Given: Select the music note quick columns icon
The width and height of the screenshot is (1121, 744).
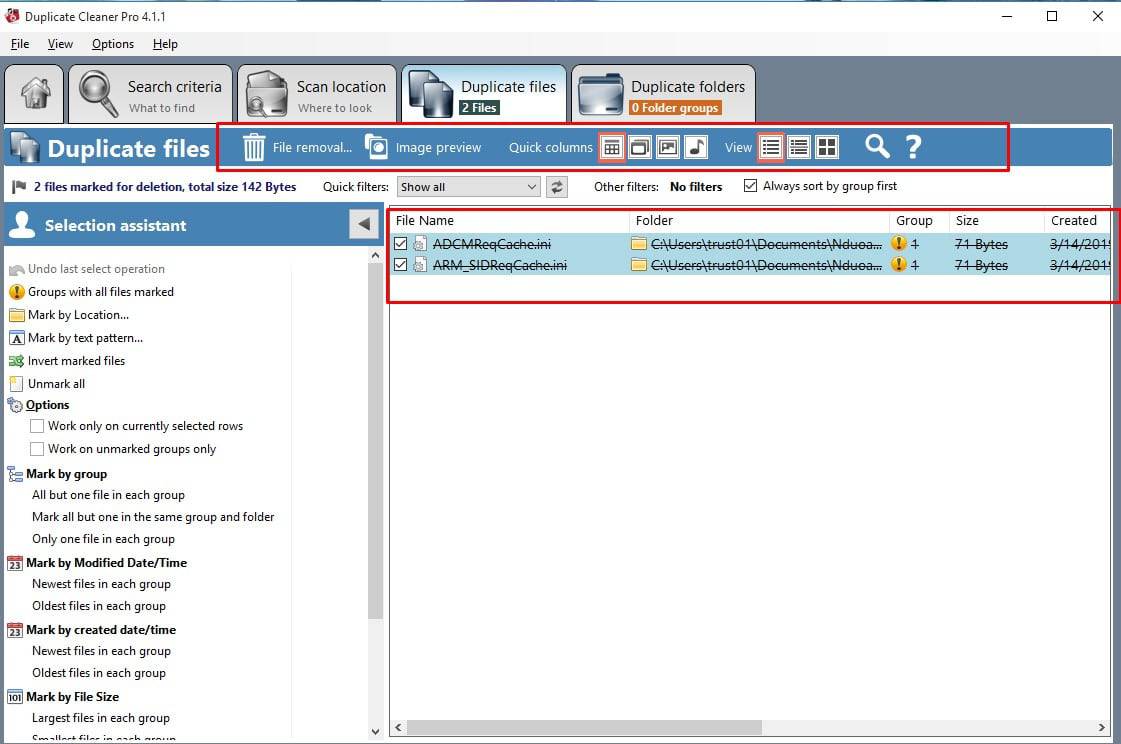Looking at the screenshot, I should [x=696, y=147].
